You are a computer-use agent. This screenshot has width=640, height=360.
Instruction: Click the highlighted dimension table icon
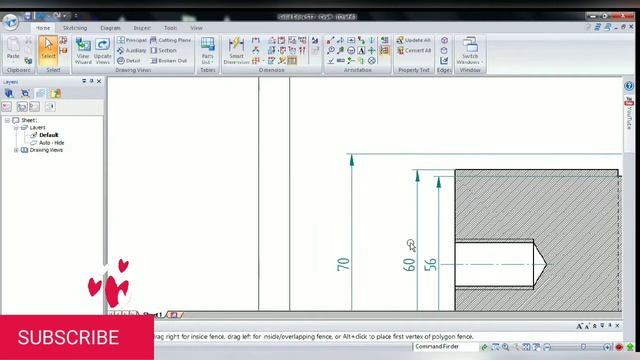click(x=292, y=61)
